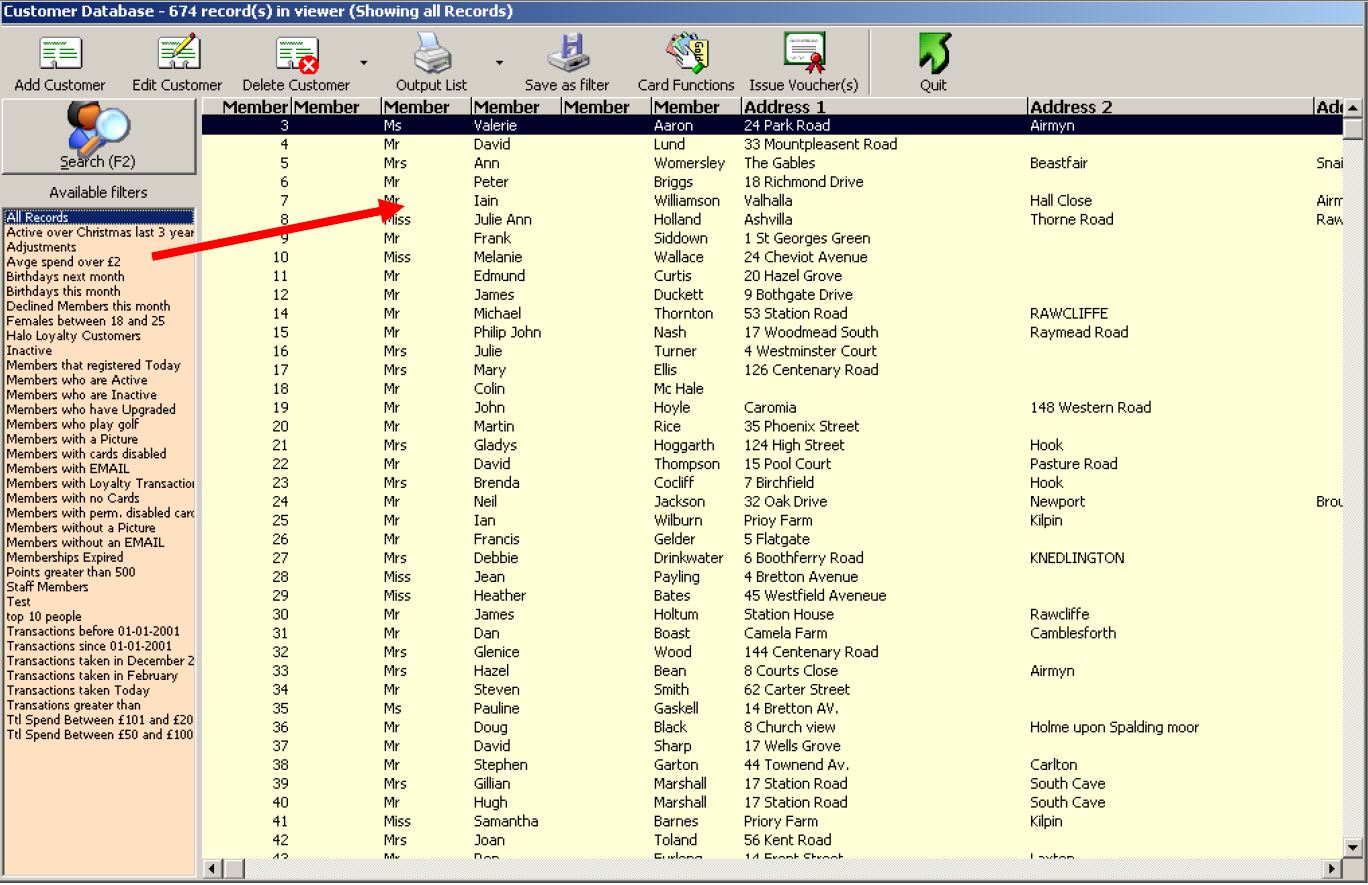Select the Halo Loyalty Customers filter

point(74,336)
